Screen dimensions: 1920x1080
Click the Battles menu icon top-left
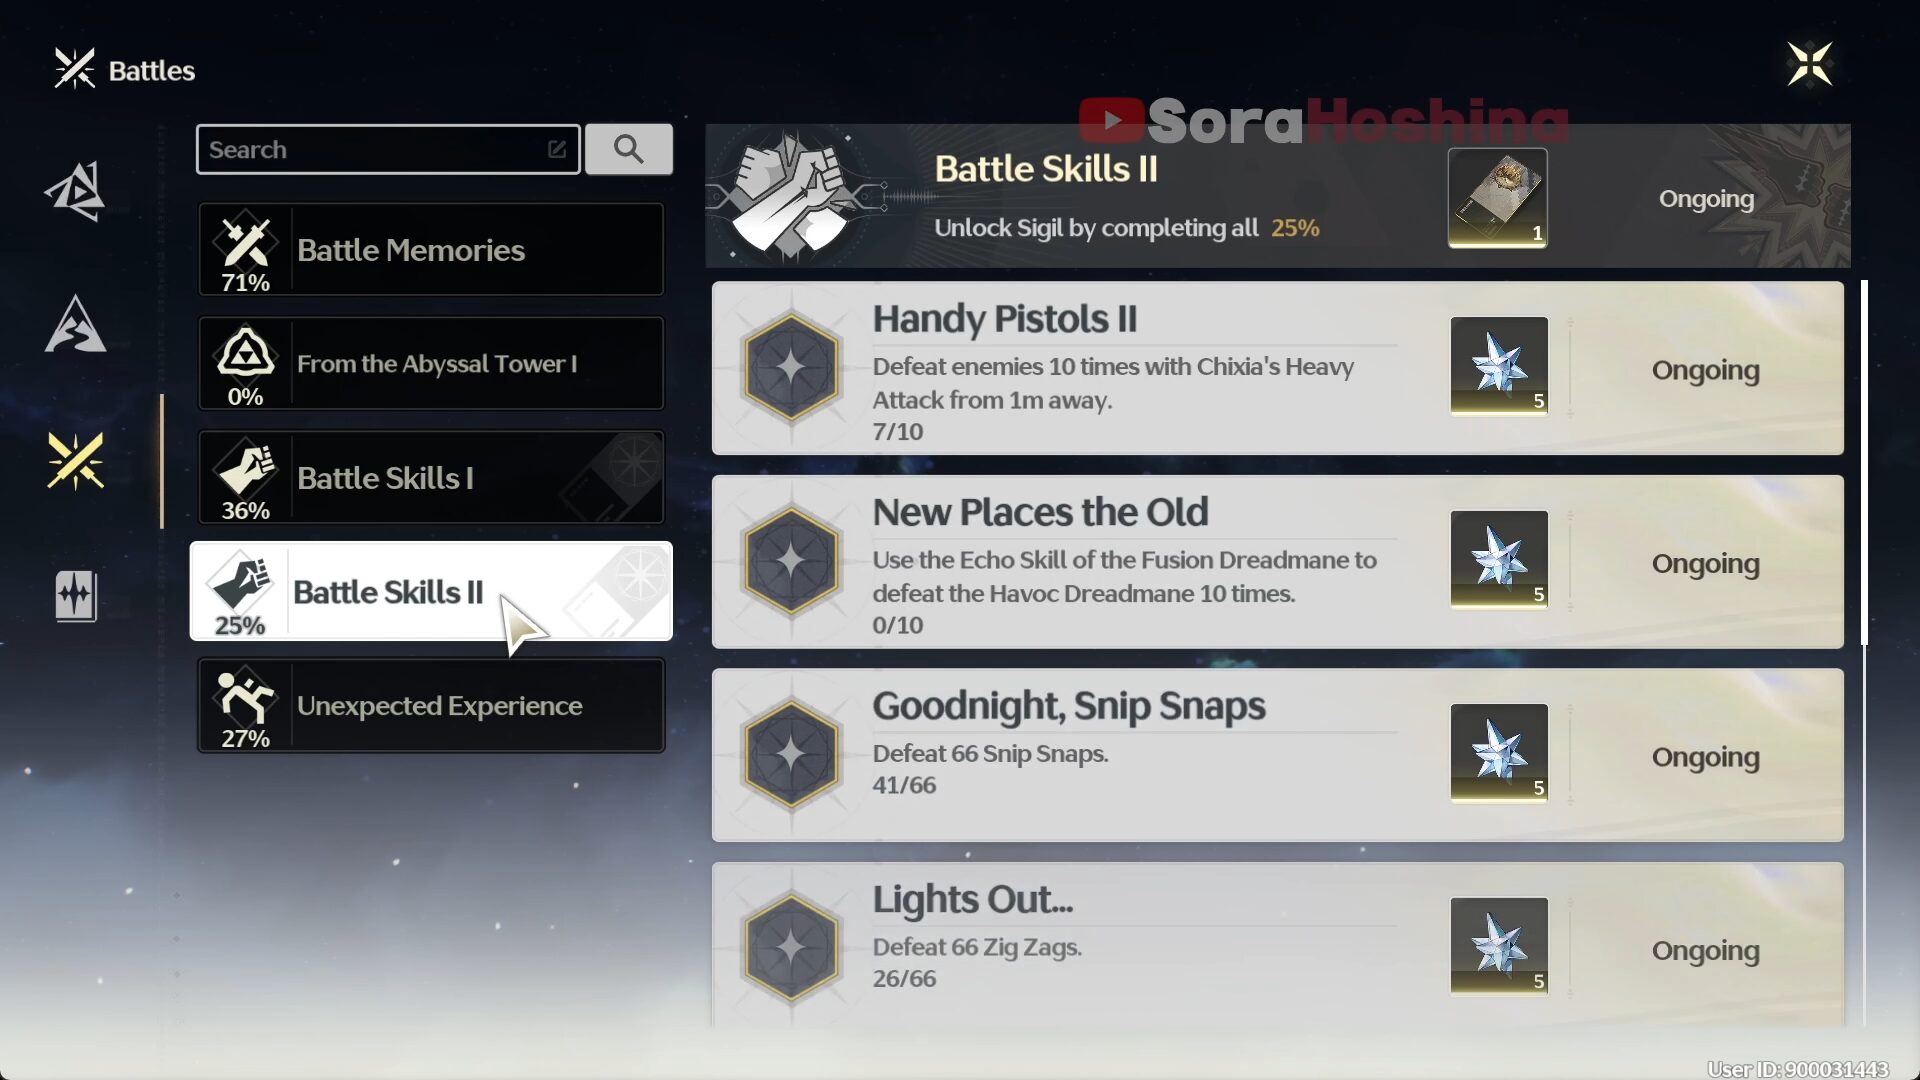tap(73, 69)
